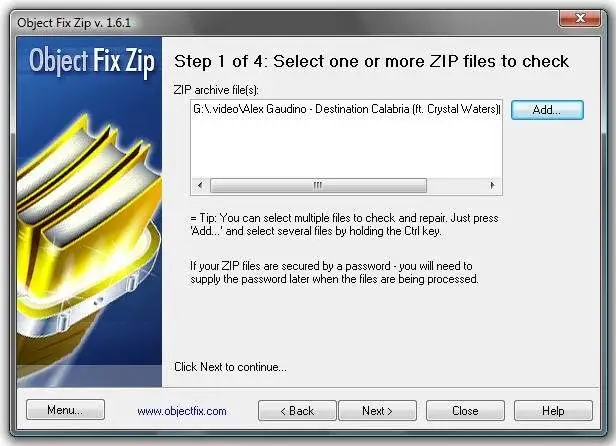Click the bottom Close button

(x=465, y=411)
